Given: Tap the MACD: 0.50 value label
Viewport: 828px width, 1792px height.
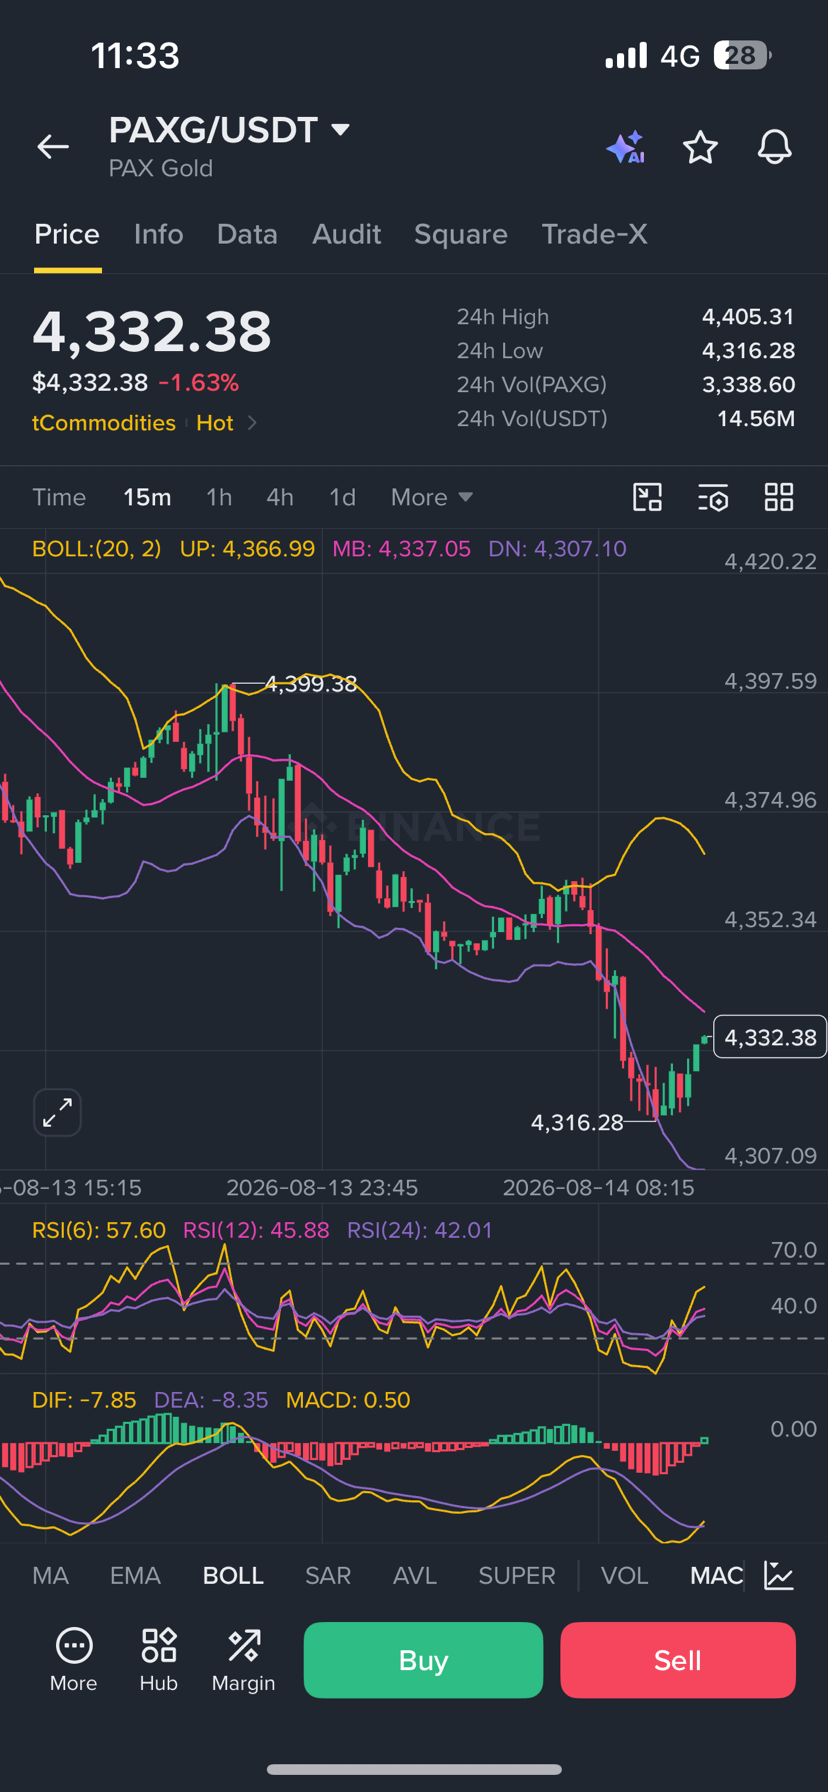Looking at the screenshot, I should coord(348,1400).
